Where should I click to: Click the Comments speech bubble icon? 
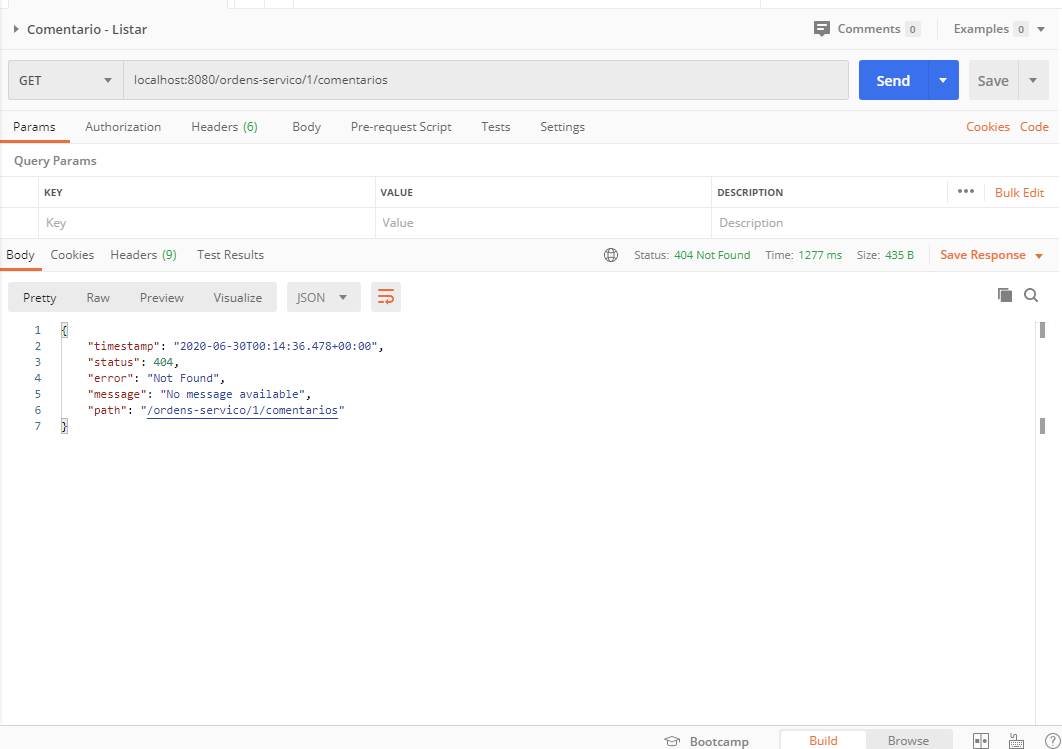[x=822, y=29]
